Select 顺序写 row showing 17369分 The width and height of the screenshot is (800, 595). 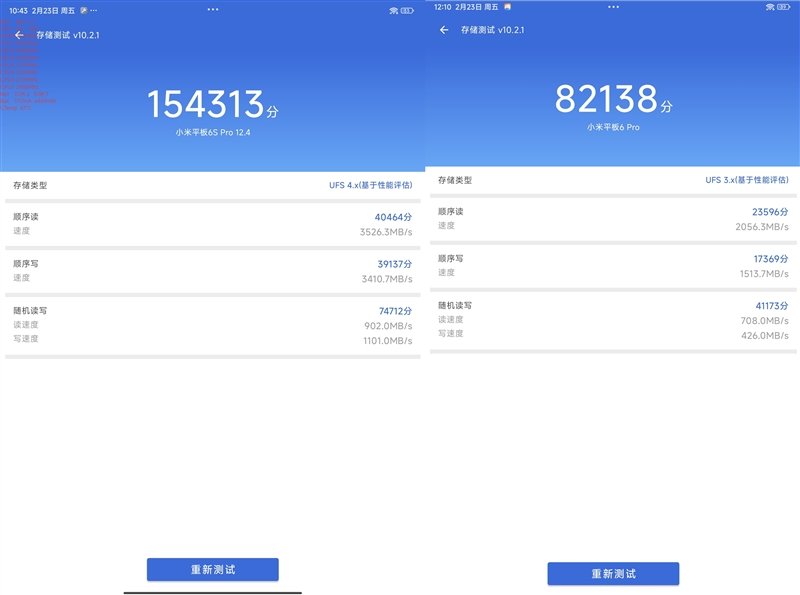click(x=613, y=265)
